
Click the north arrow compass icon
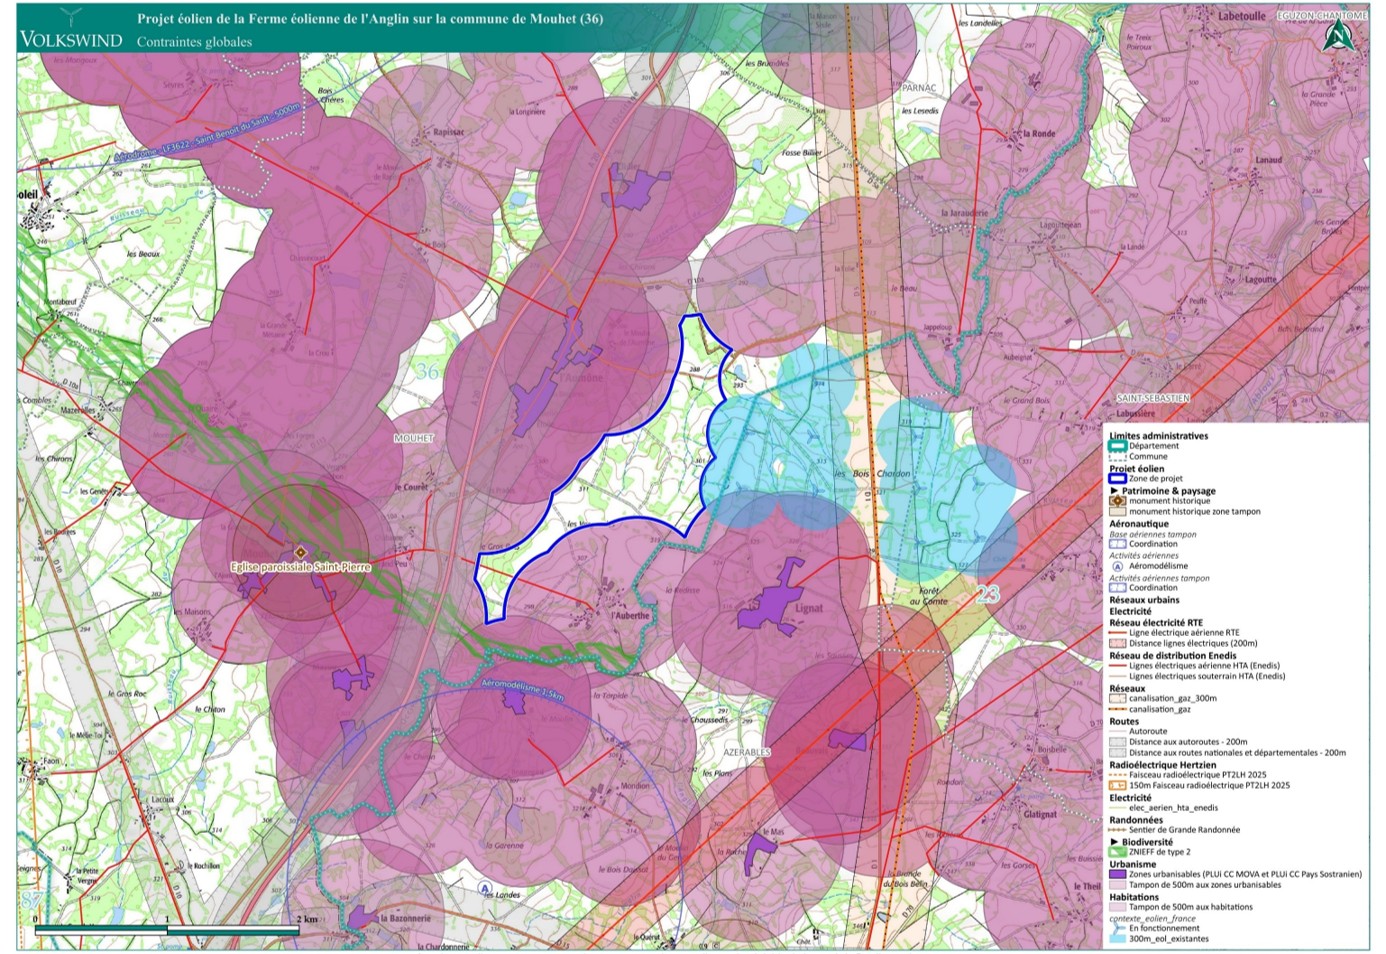[1338, 37]
